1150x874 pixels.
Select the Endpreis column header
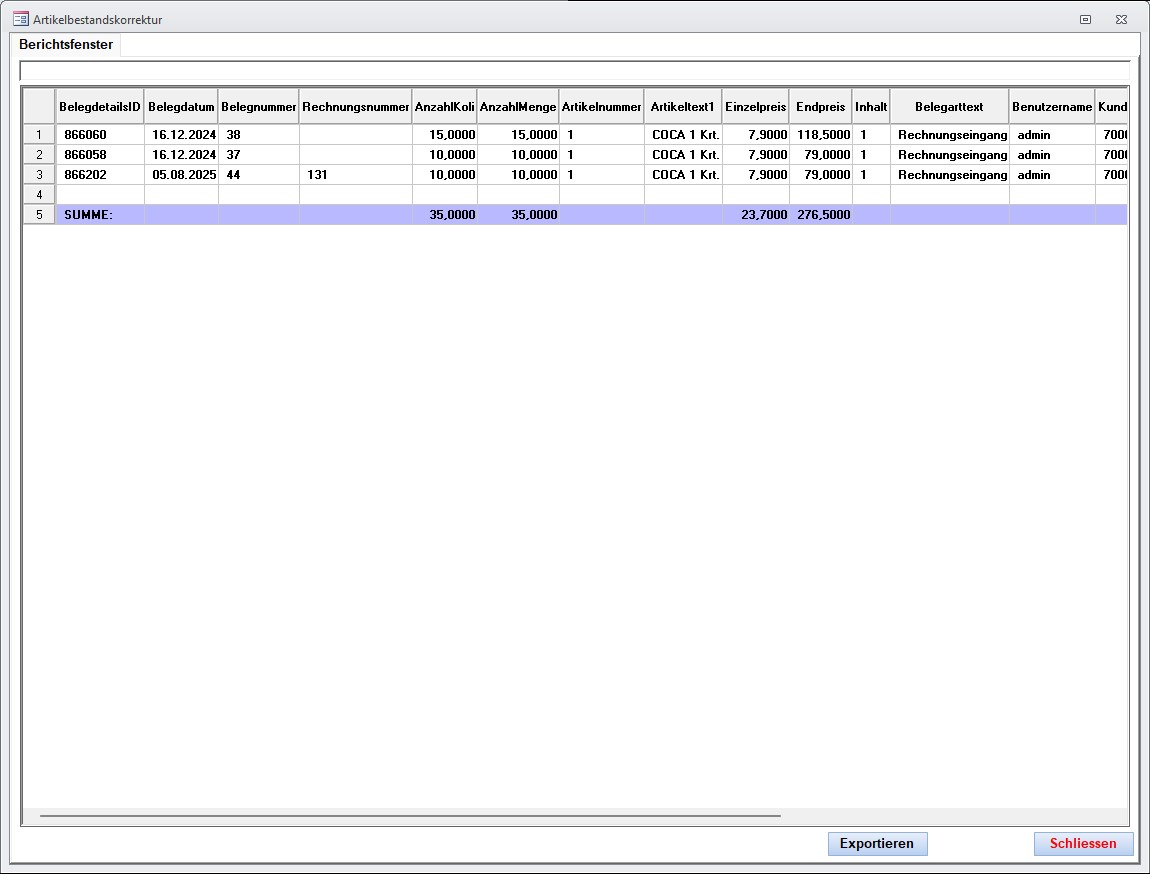click(820, 107)
